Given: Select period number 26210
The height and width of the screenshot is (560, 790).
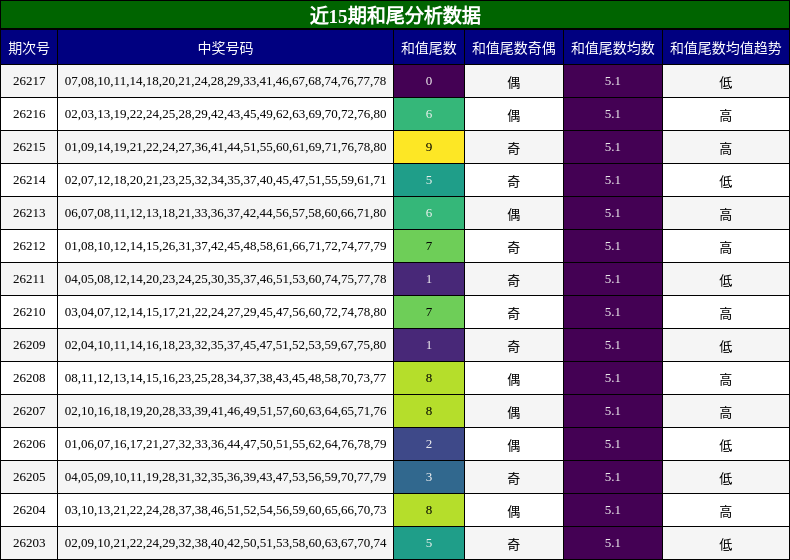Looking at the screenshot, I should coord(29,312).
